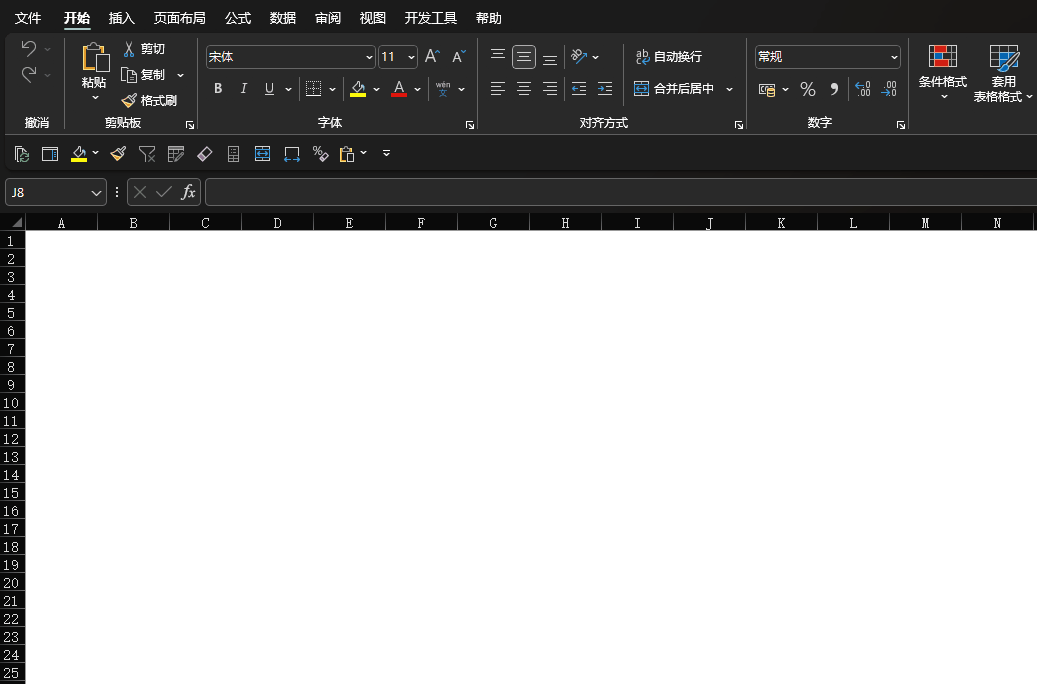The width and height of the screenshot is (1037, 684).
Task: Open Alignment group dialog launcher
Action: click(x=739, y=125)
